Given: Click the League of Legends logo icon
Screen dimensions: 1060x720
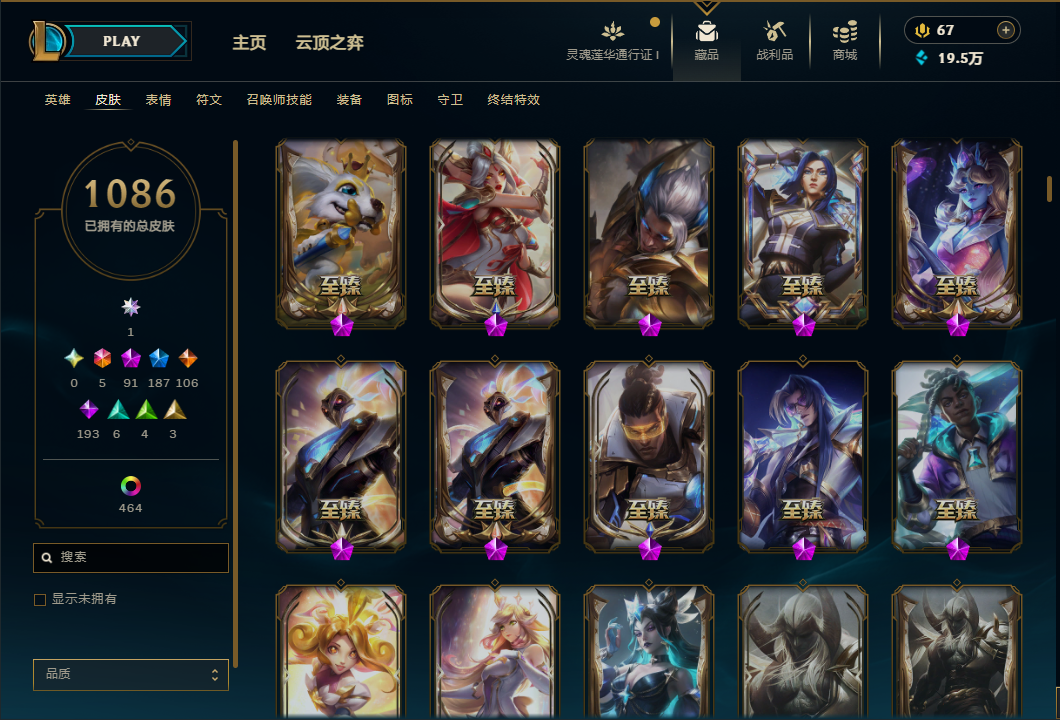Looking at the screenshot, I should pos(46,41).
